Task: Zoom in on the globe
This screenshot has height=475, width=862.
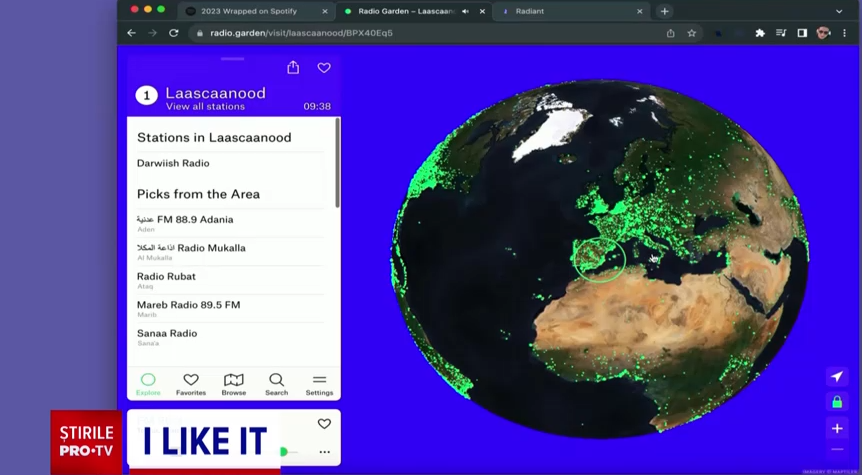Action: 837,428
